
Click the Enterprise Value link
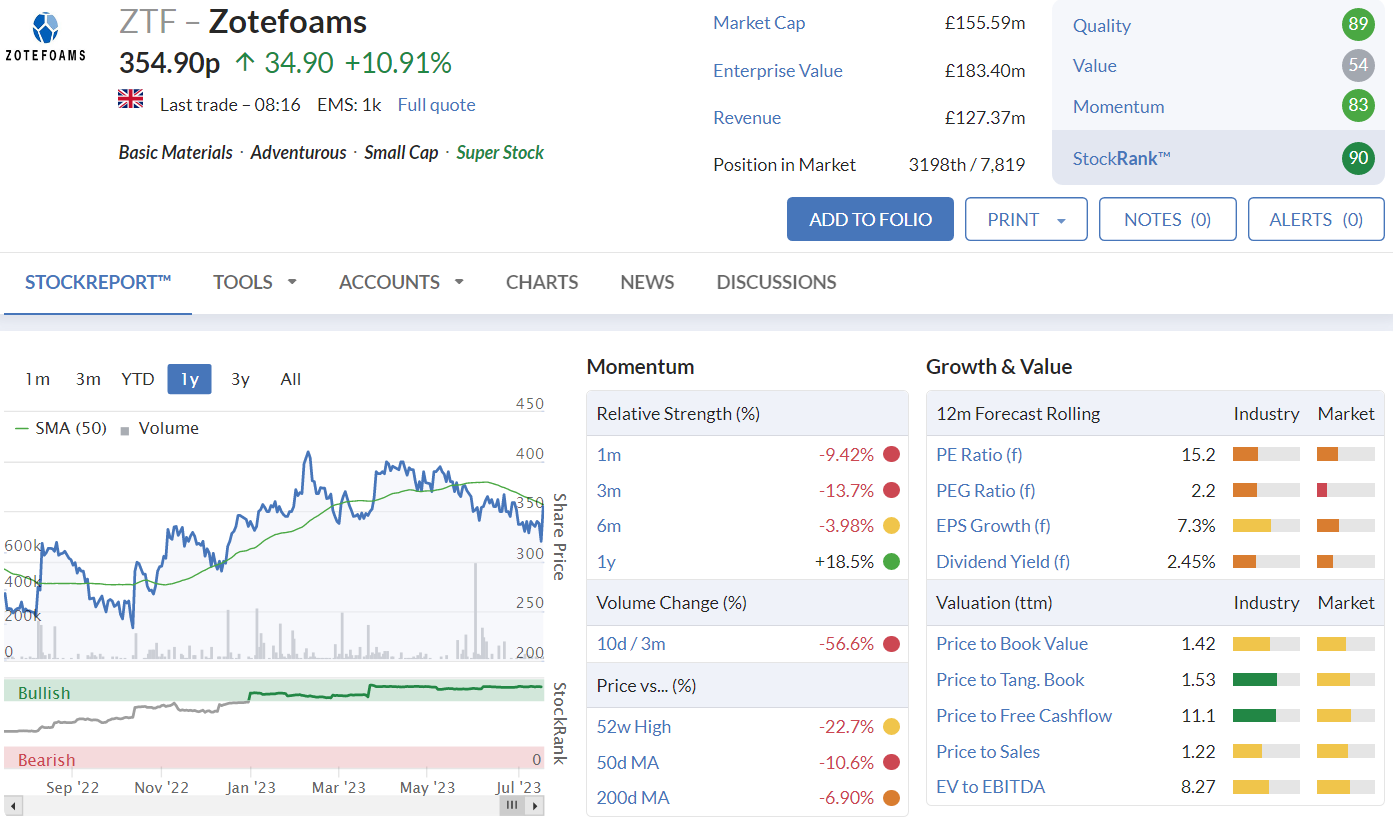point(778,71)
